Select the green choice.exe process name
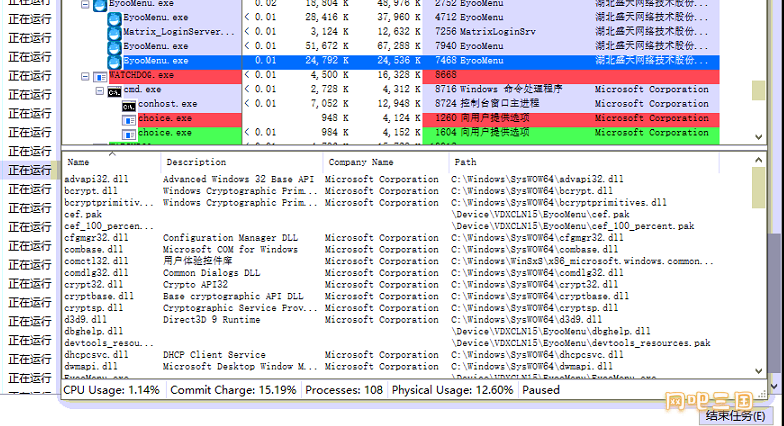This screenshot has height=426, width=784. 165,133
